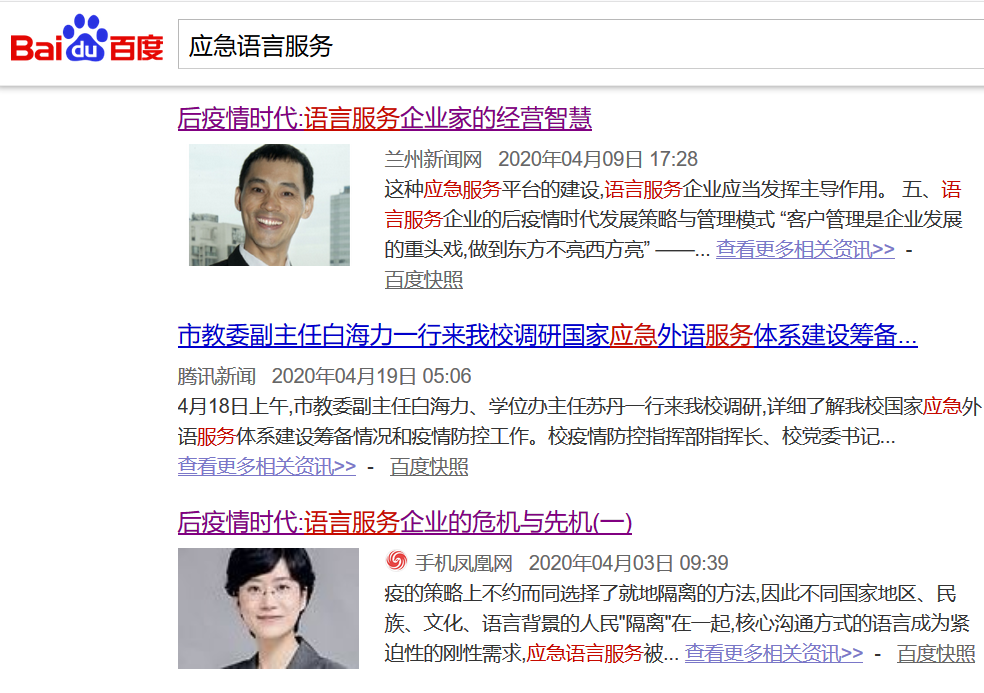
Task: Click the red 手机凤凰网 swirl icon
Action: (x=397, y=562)
